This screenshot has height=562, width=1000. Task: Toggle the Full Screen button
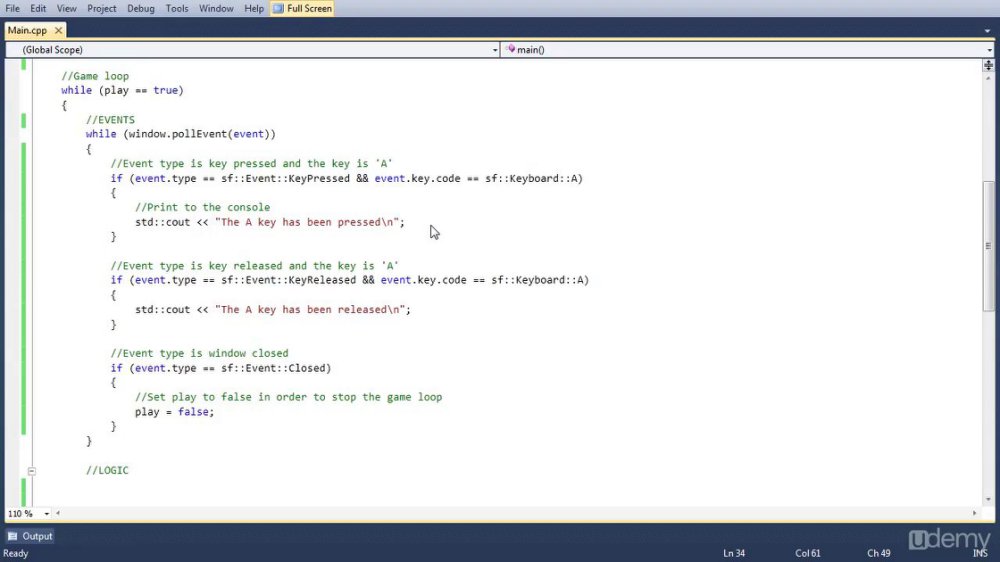302,8
